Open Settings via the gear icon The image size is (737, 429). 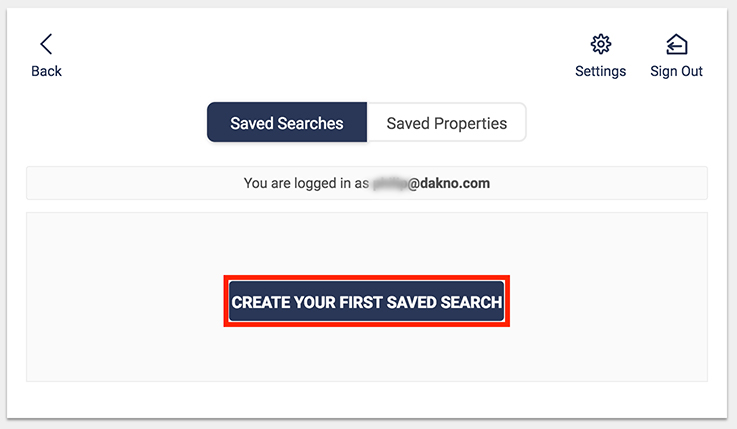point(601,44)
